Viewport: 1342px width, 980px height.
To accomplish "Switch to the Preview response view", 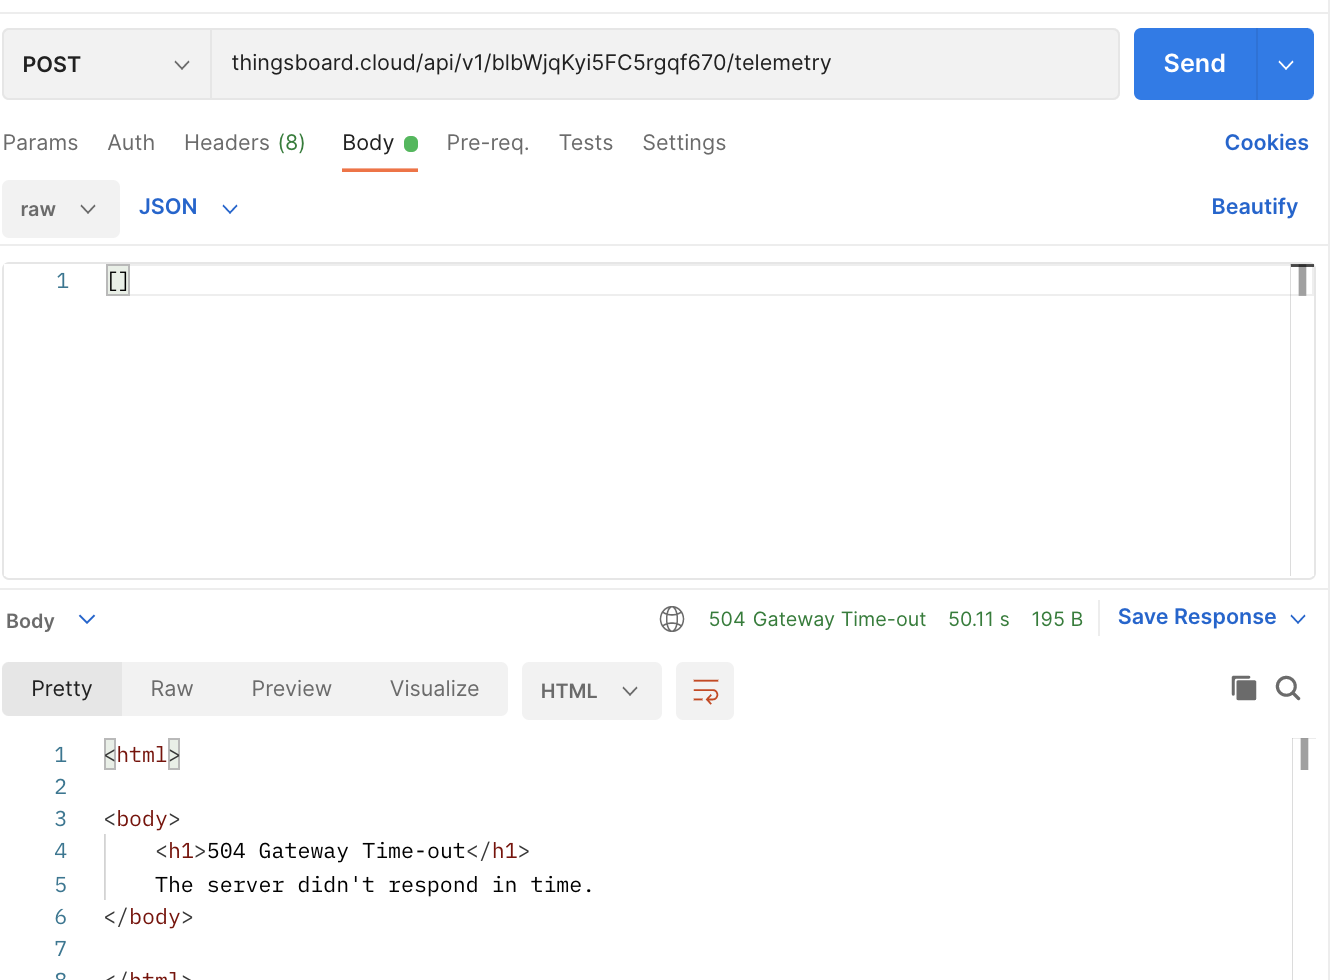I will 291,688.
